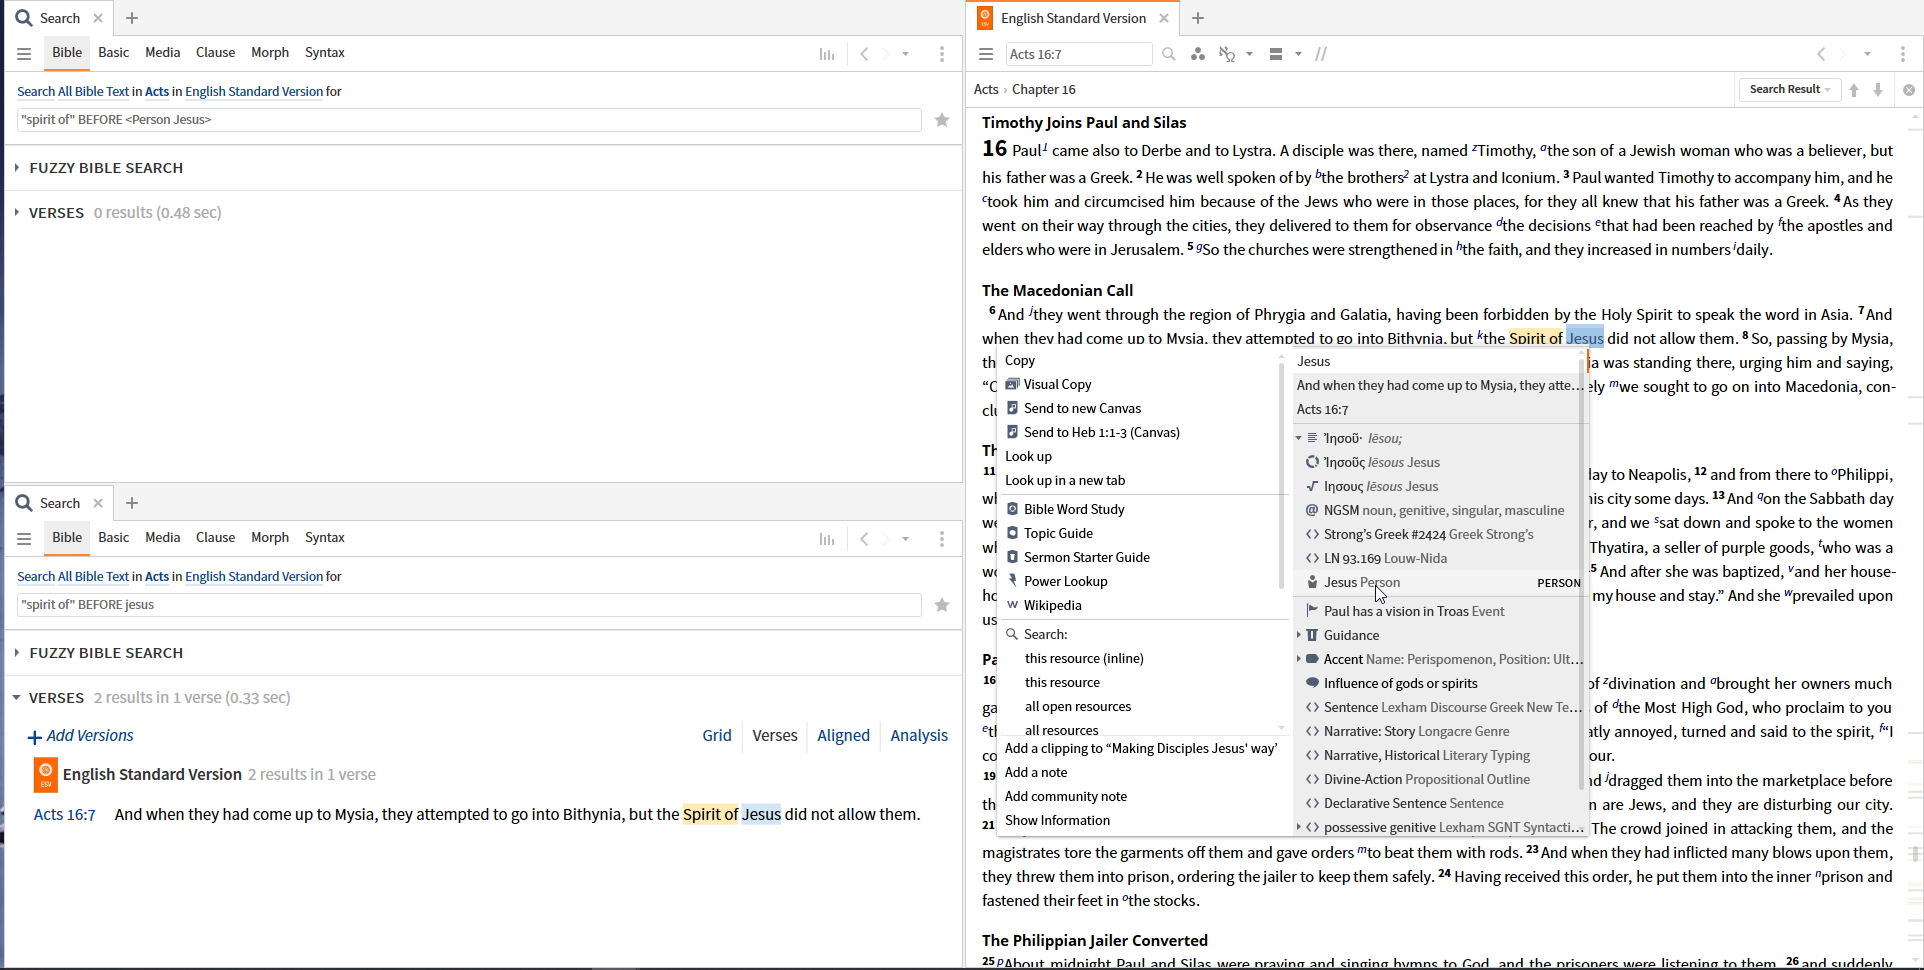Open the hamburger menu in lower Search panel
This screenshot has width=1924, height=970.
[24, 539]
